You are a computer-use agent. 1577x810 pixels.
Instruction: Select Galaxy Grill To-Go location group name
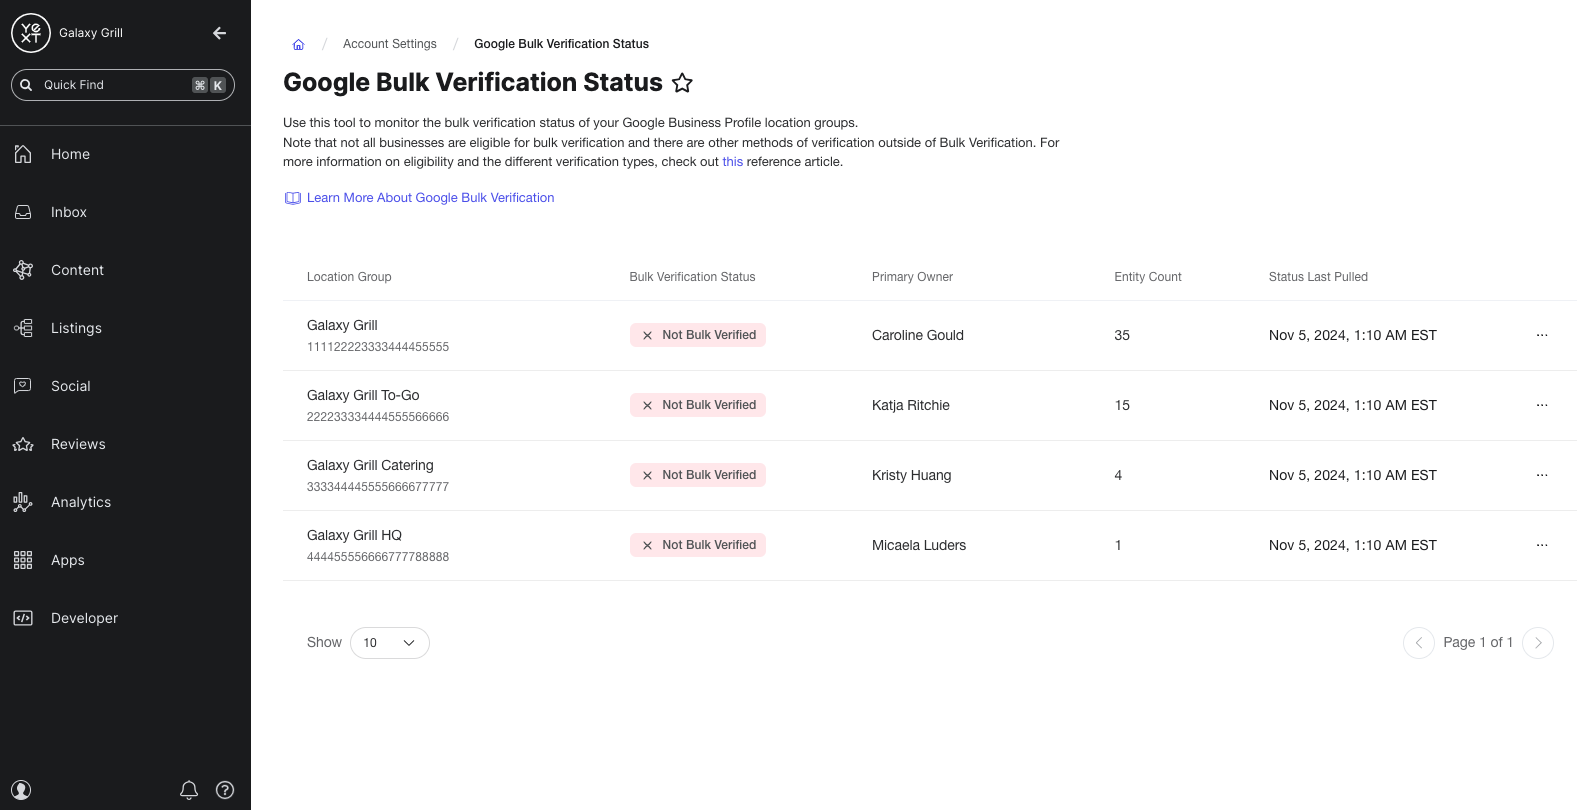363,395
